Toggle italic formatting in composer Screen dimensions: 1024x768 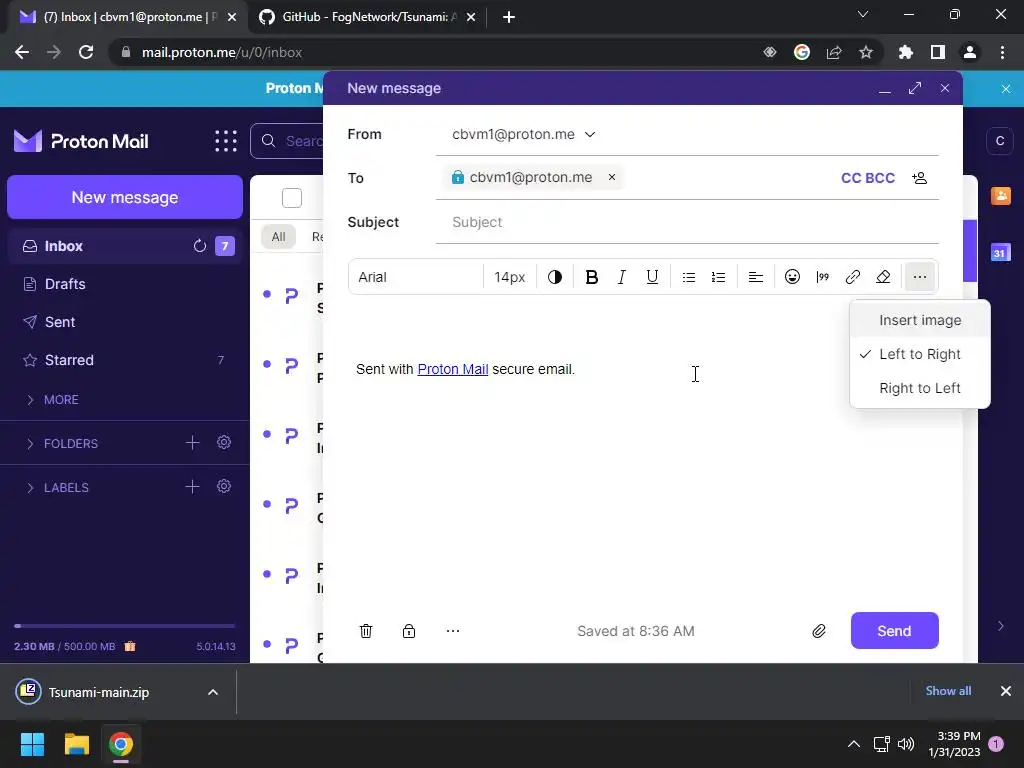point(622,277)
